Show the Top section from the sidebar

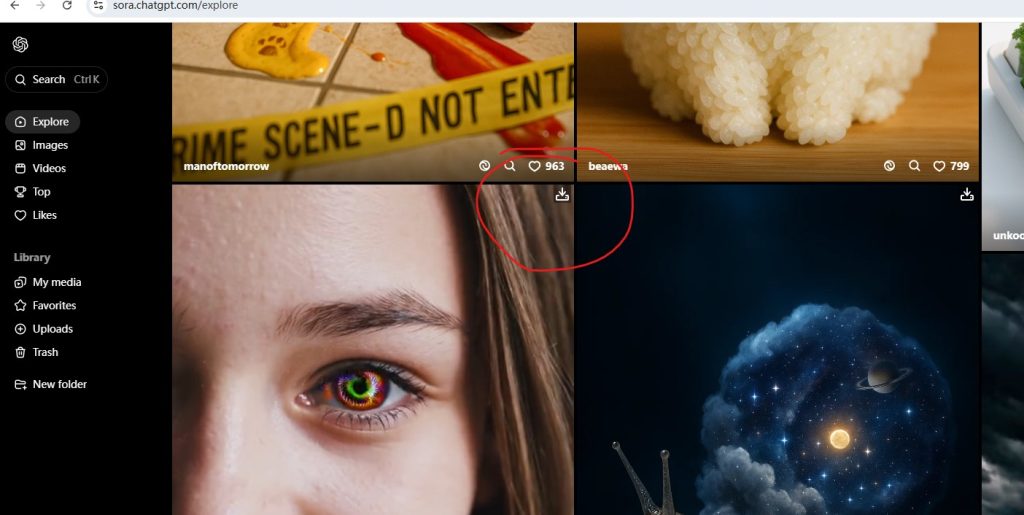tap(41, 192)
